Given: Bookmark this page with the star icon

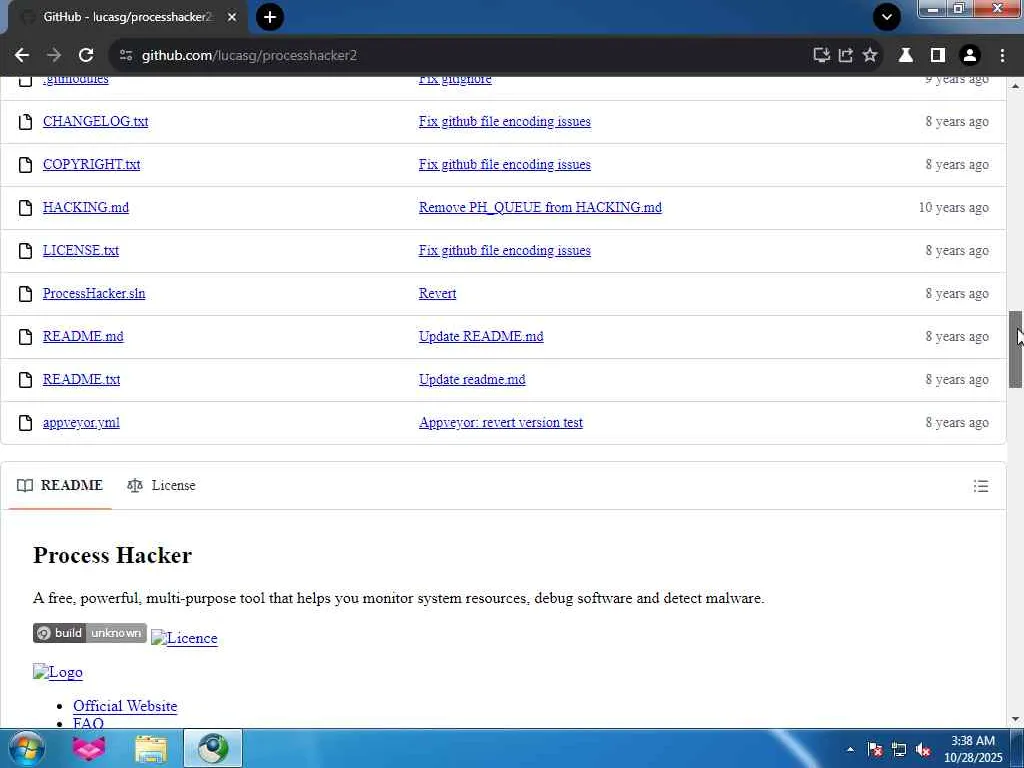Looking at the screenshot, I should tap(870, 56).
